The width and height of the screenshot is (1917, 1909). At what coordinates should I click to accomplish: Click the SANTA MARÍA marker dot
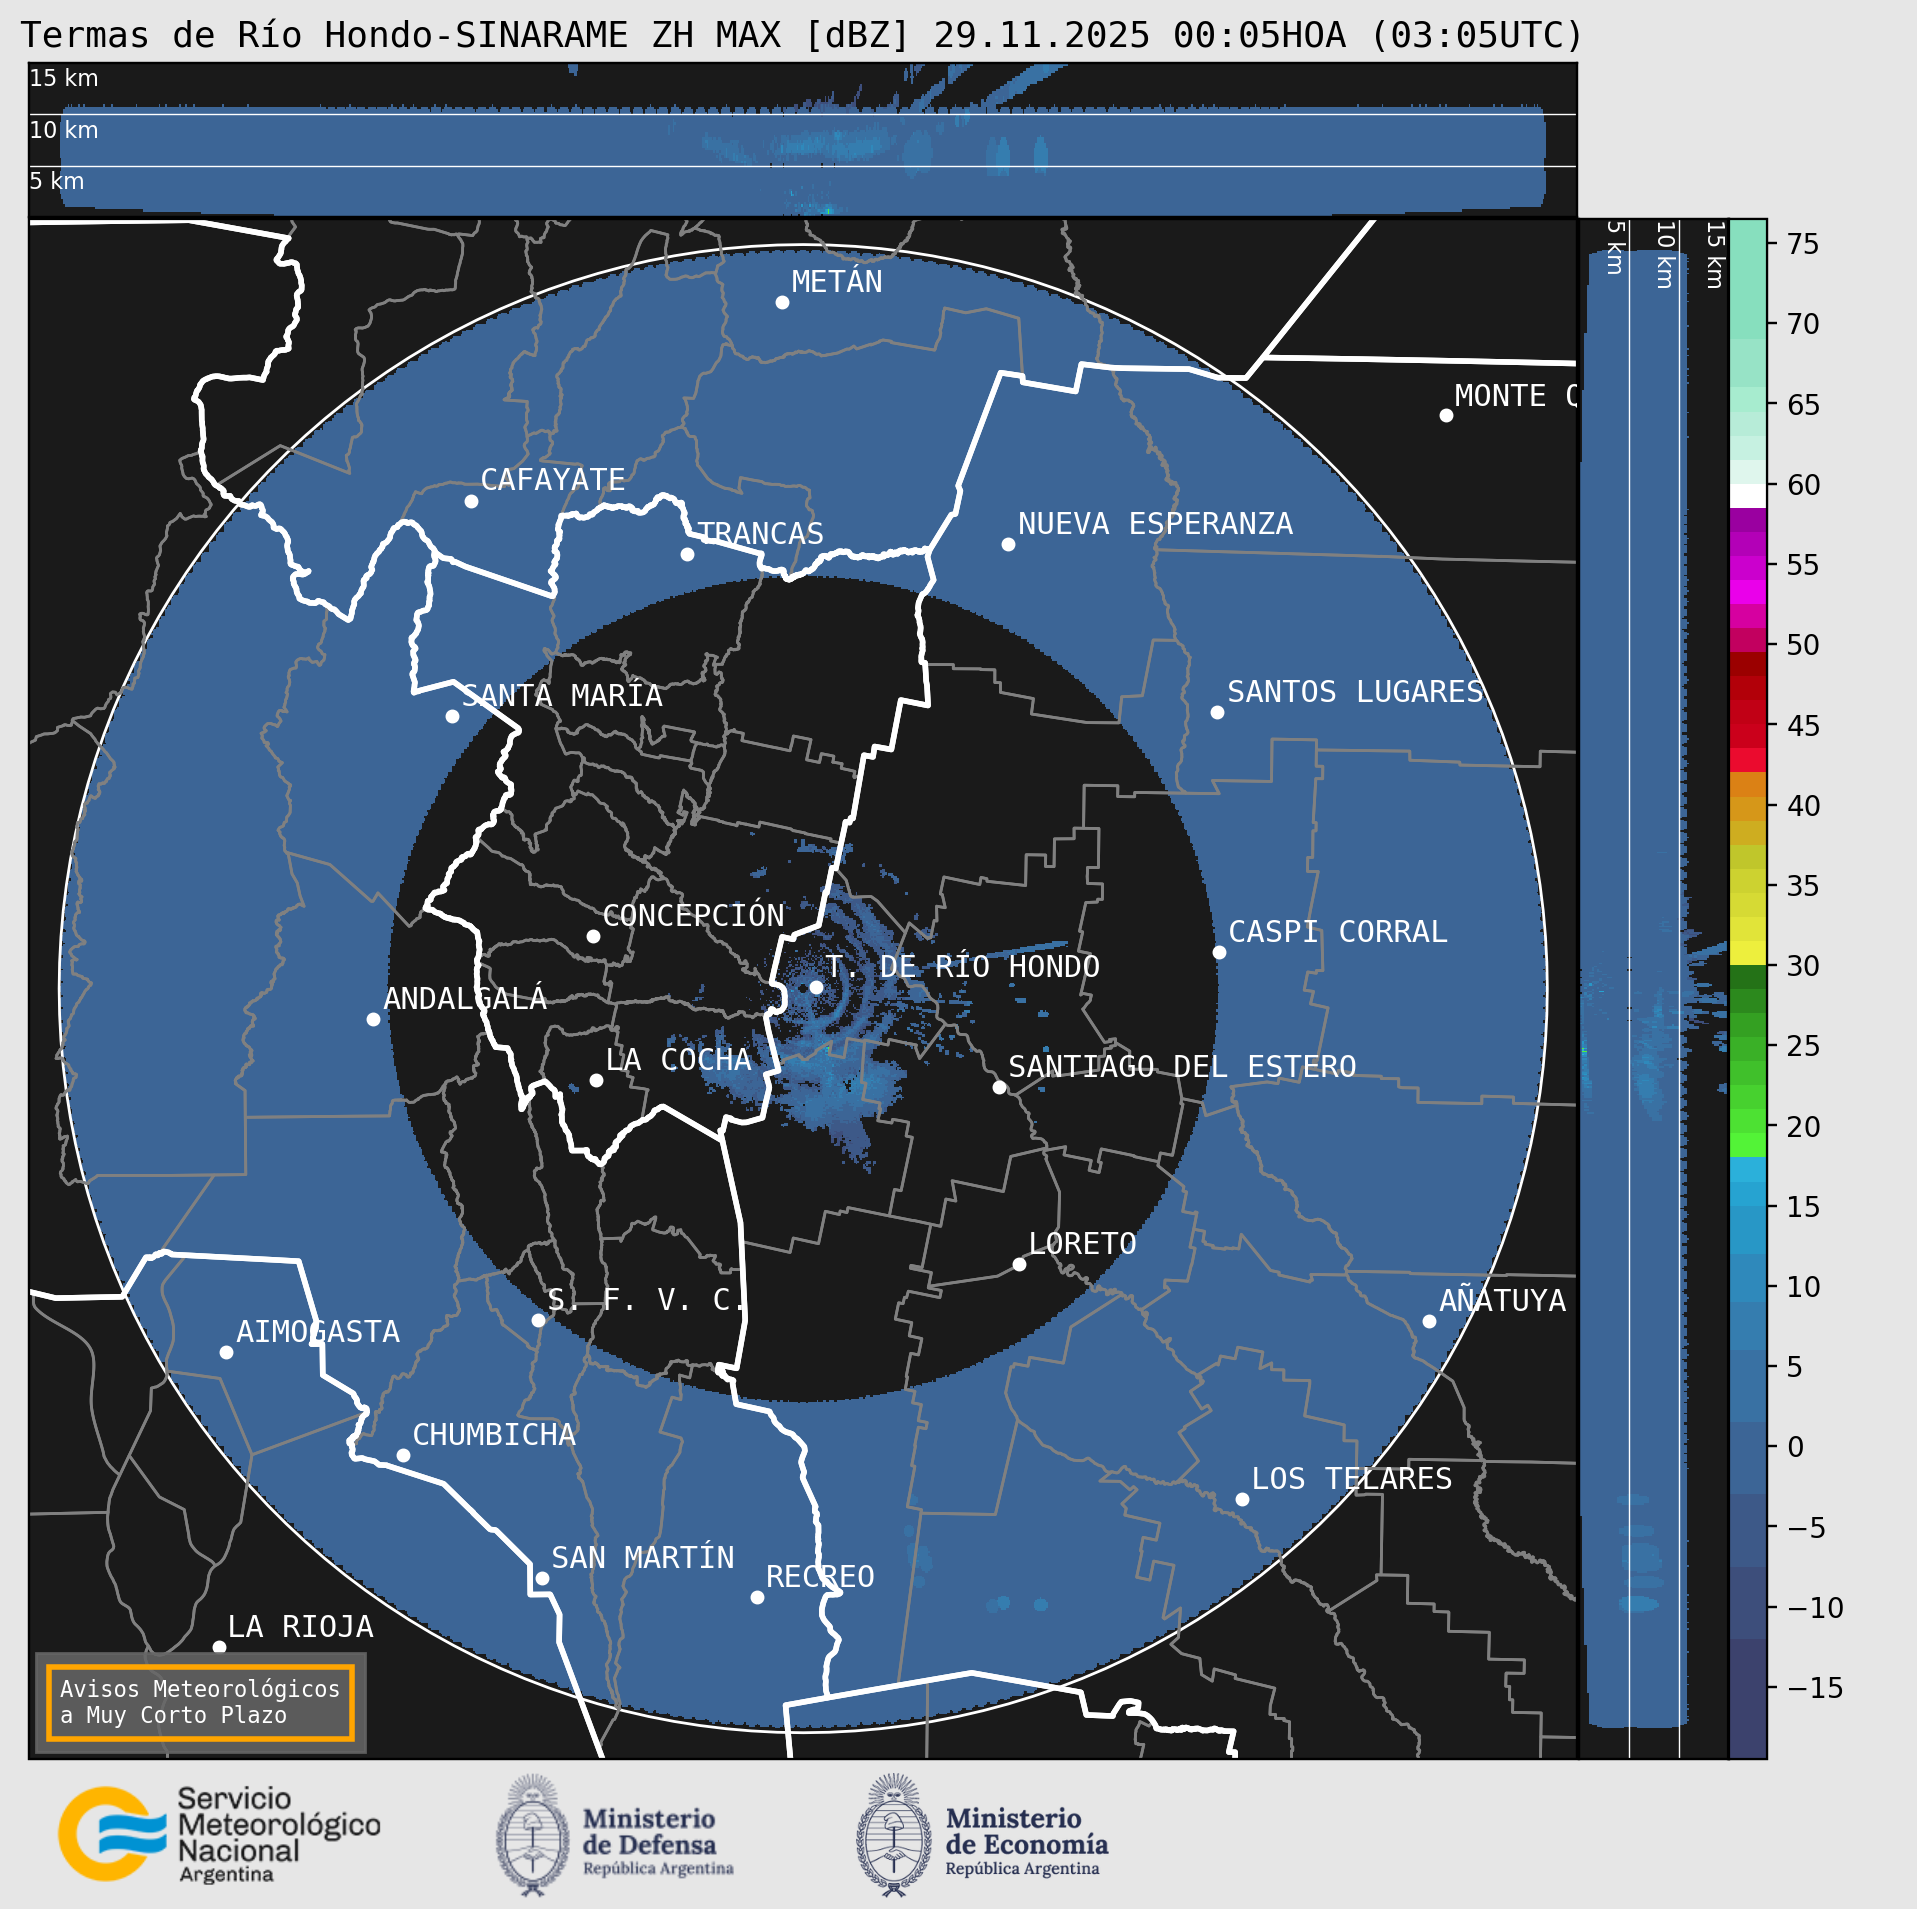pos(452,716)
